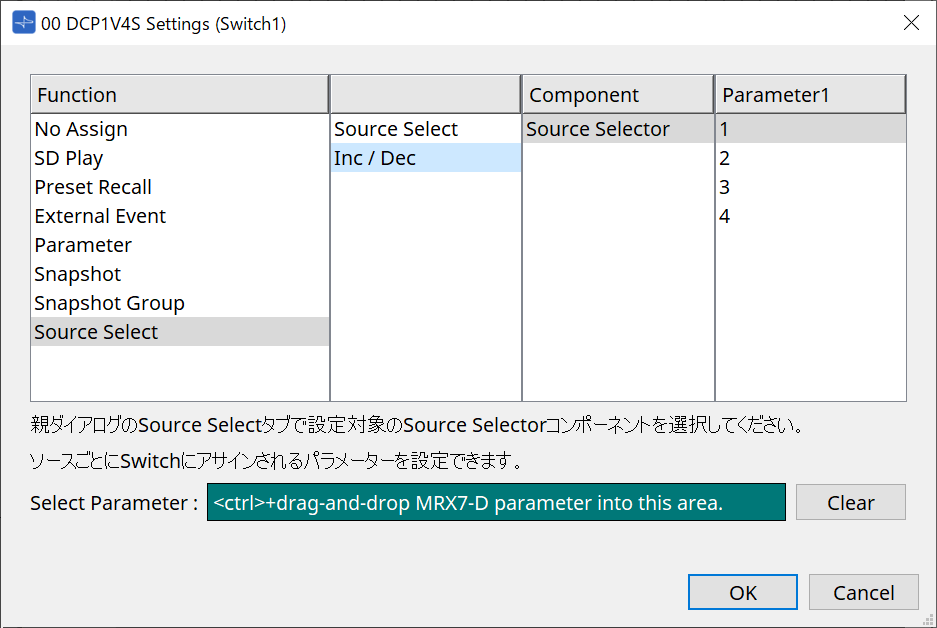Select "Preset Recall" function
Image resolution: width=937 pixels, height=628 pixels.
(x=93, y=187)
